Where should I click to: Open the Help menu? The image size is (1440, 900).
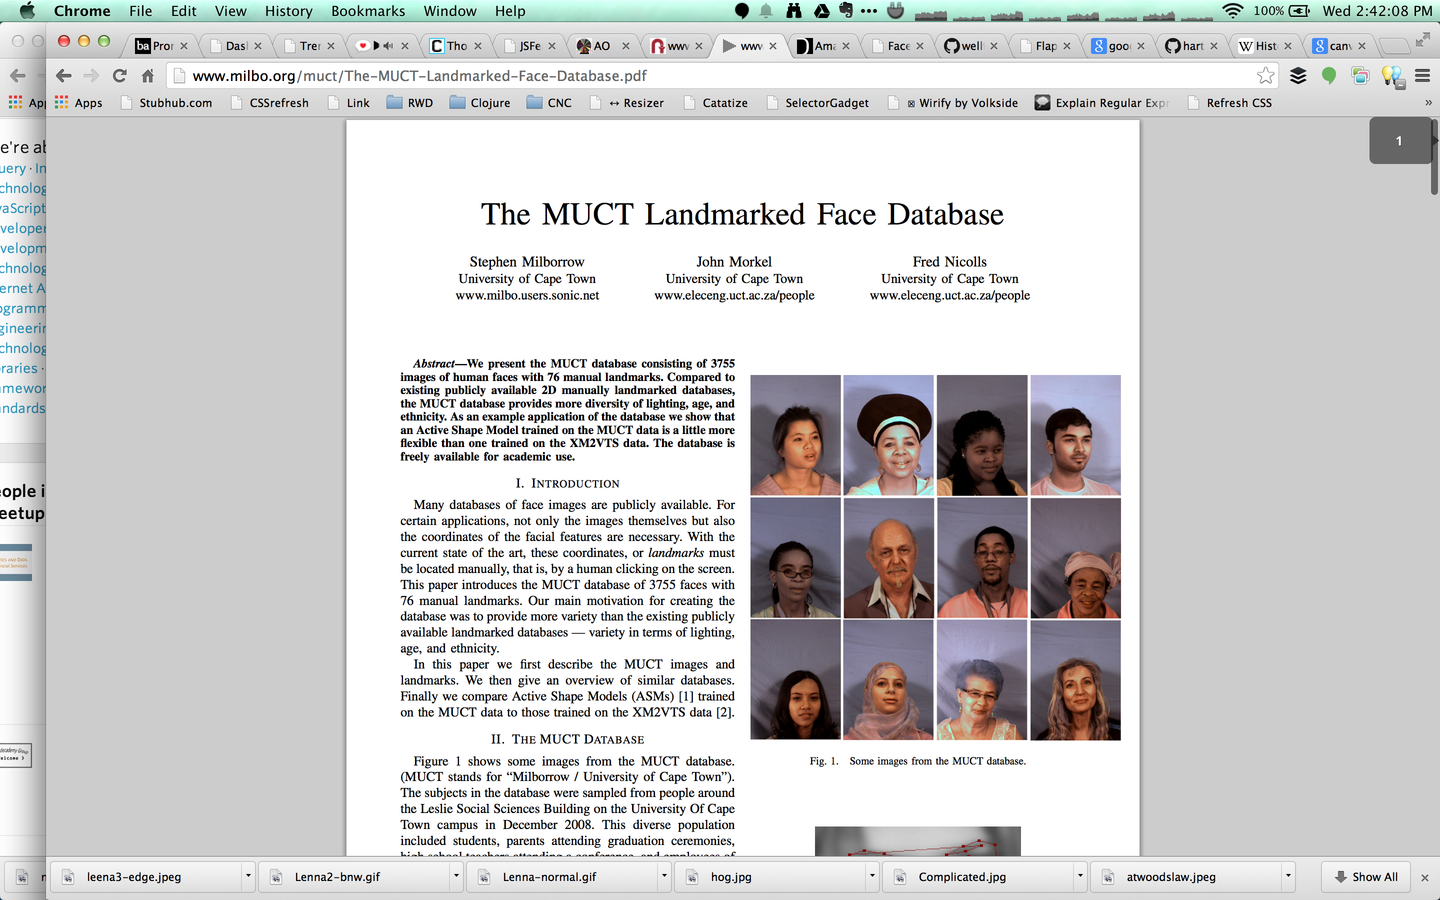(x=510, y=11)
